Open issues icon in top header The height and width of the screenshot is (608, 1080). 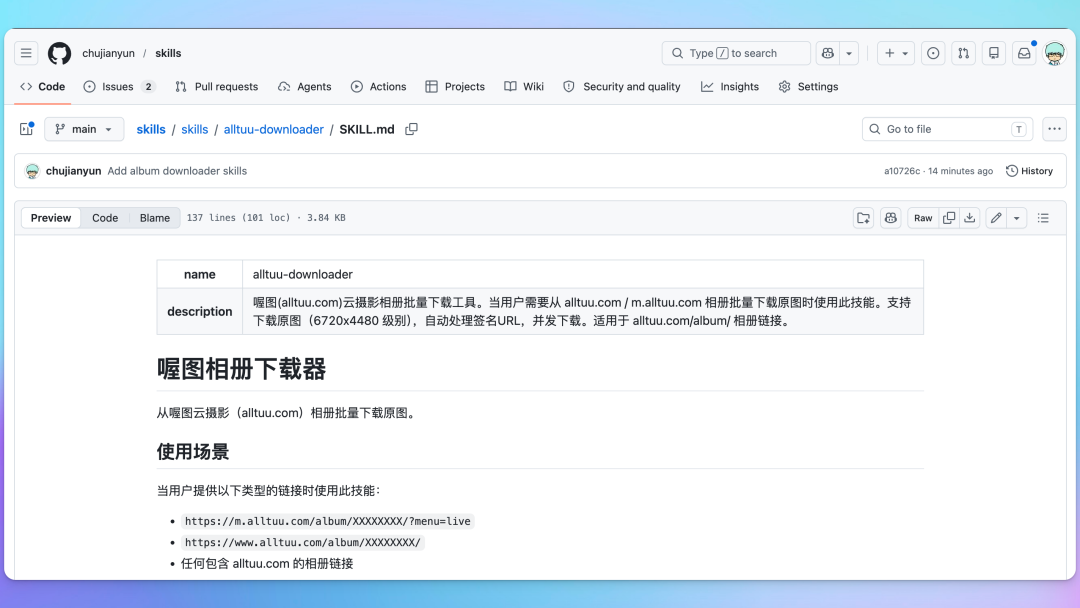click(933, 53)
